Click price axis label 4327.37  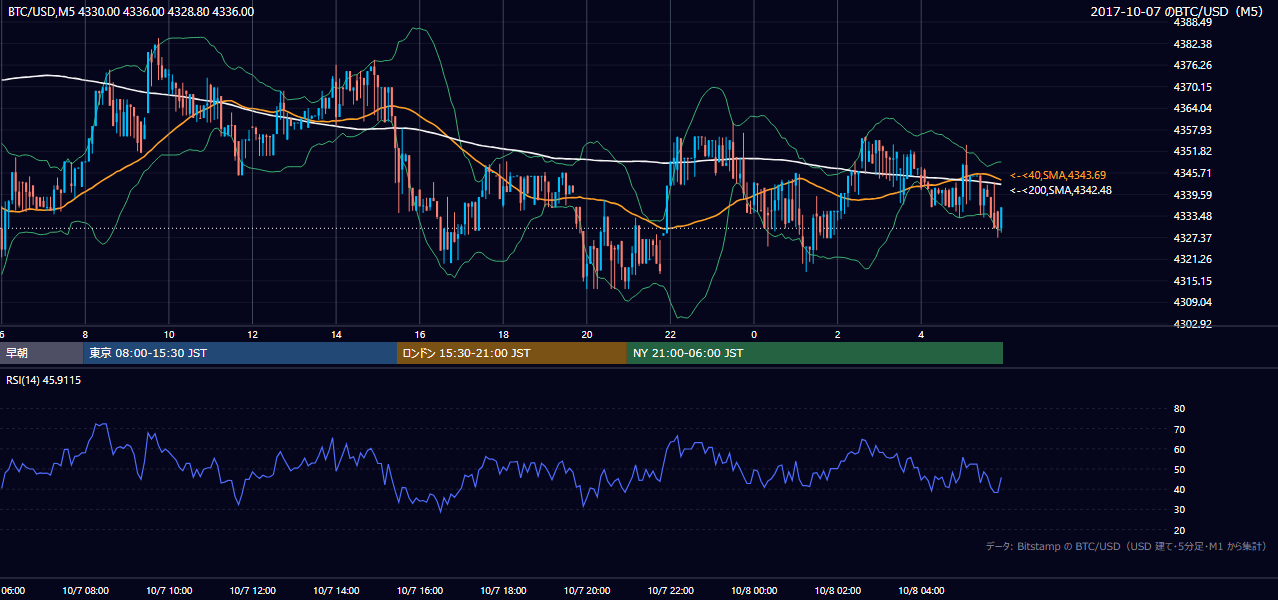(x=1193, y=238)
